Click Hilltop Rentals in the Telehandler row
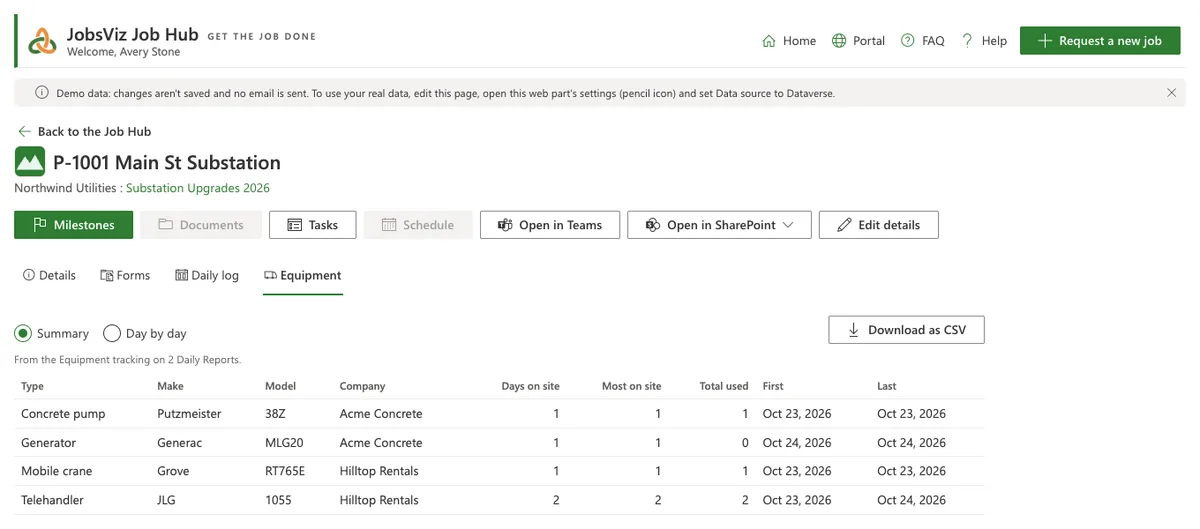1200x529 pixels. [x=379, y=500]
